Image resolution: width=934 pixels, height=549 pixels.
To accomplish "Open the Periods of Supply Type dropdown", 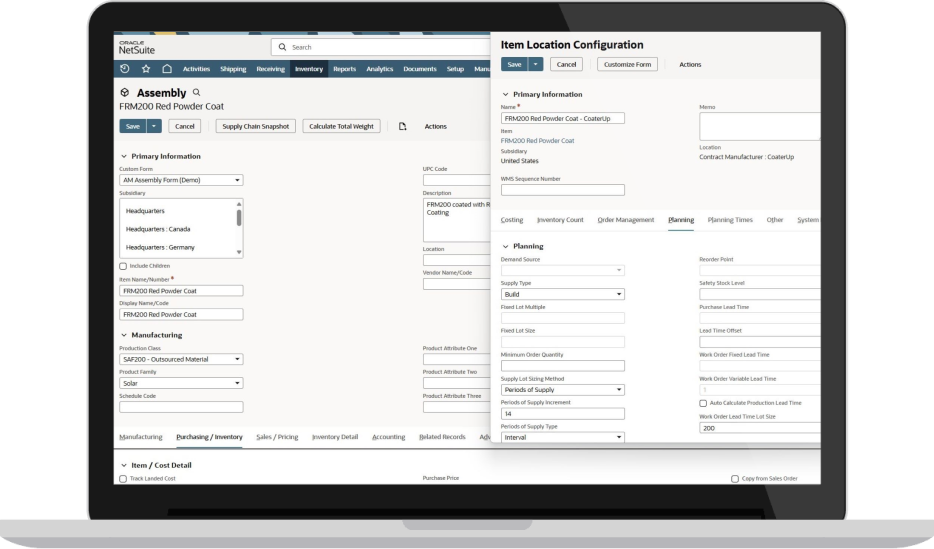I will click(563, 437).
